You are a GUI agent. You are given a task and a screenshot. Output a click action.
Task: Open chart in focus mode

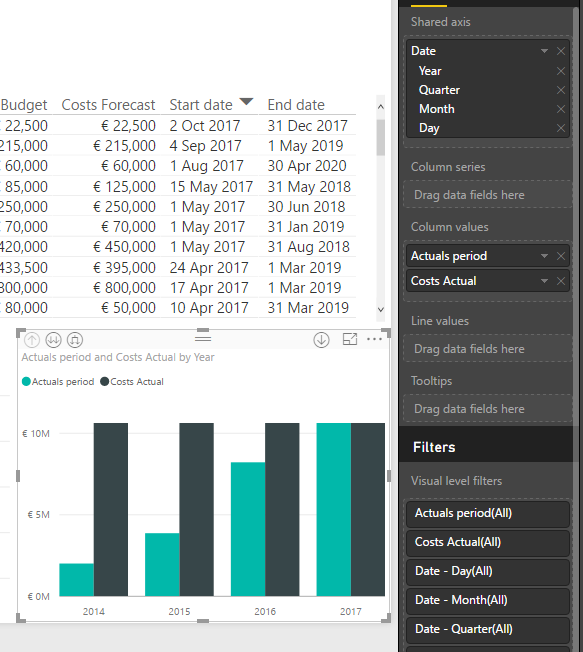tap(350, 339)
